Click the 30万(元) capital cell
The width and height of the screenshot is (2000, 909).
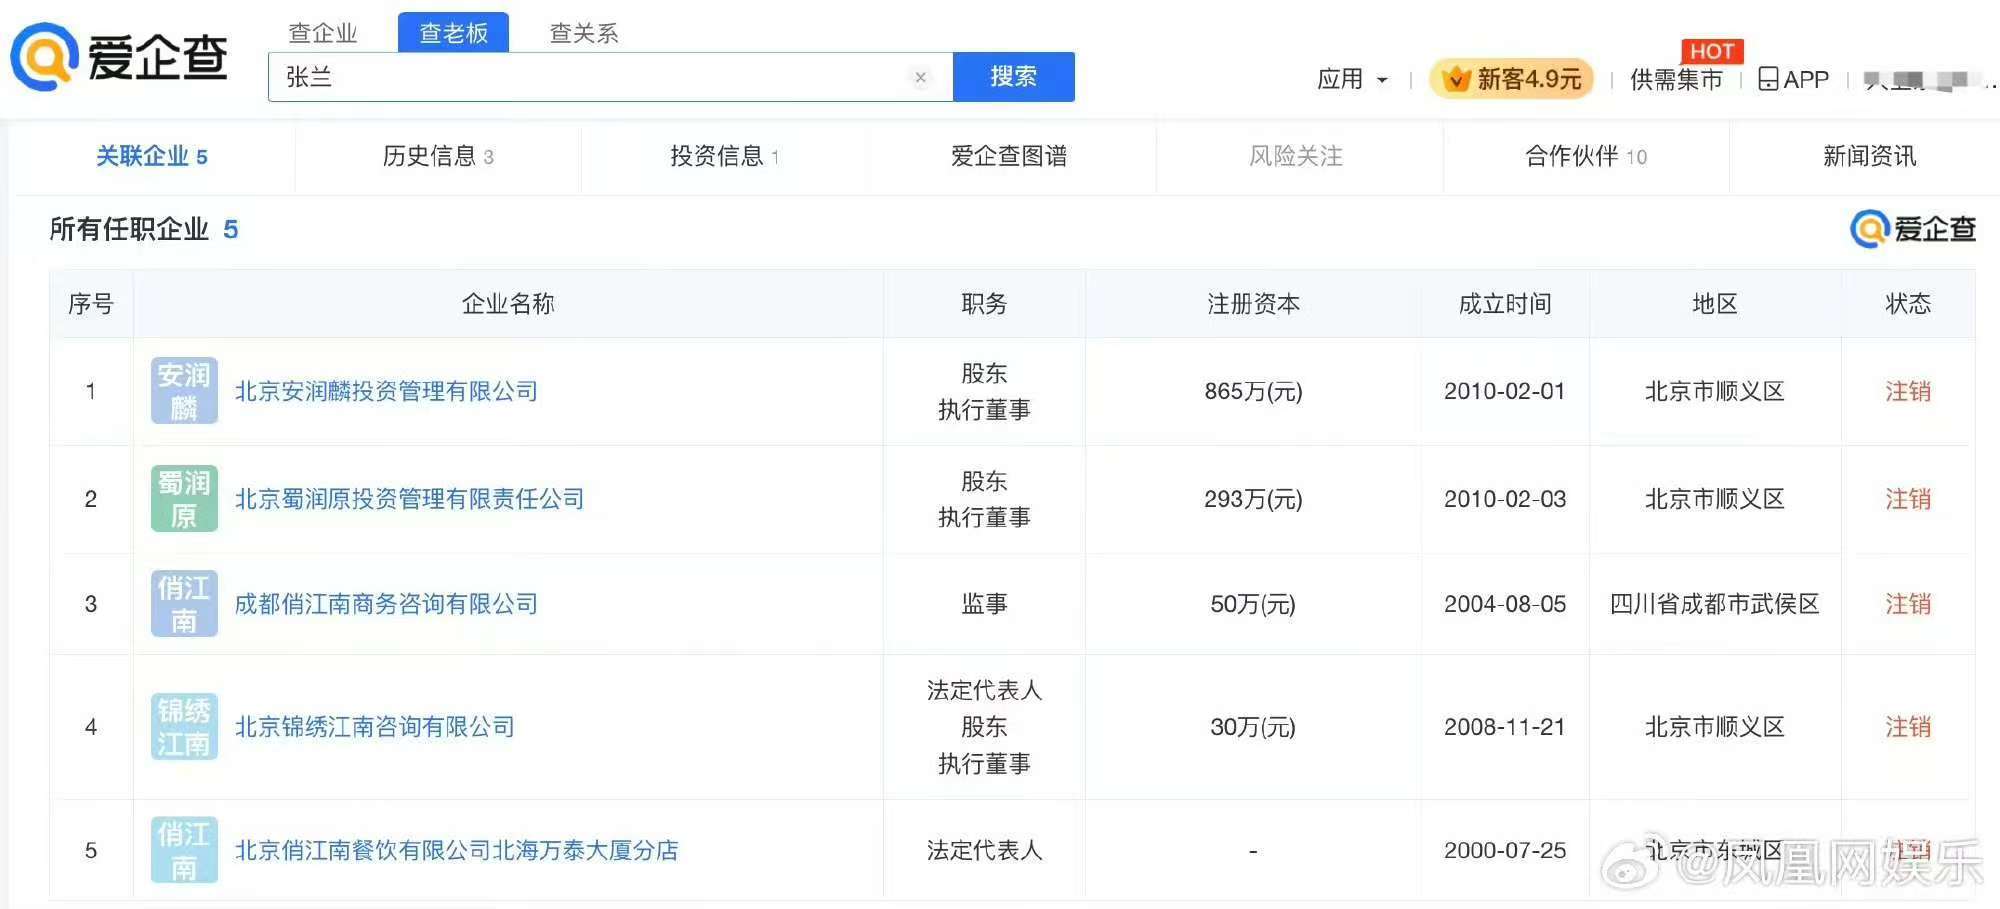click(x=1253, y=727)
